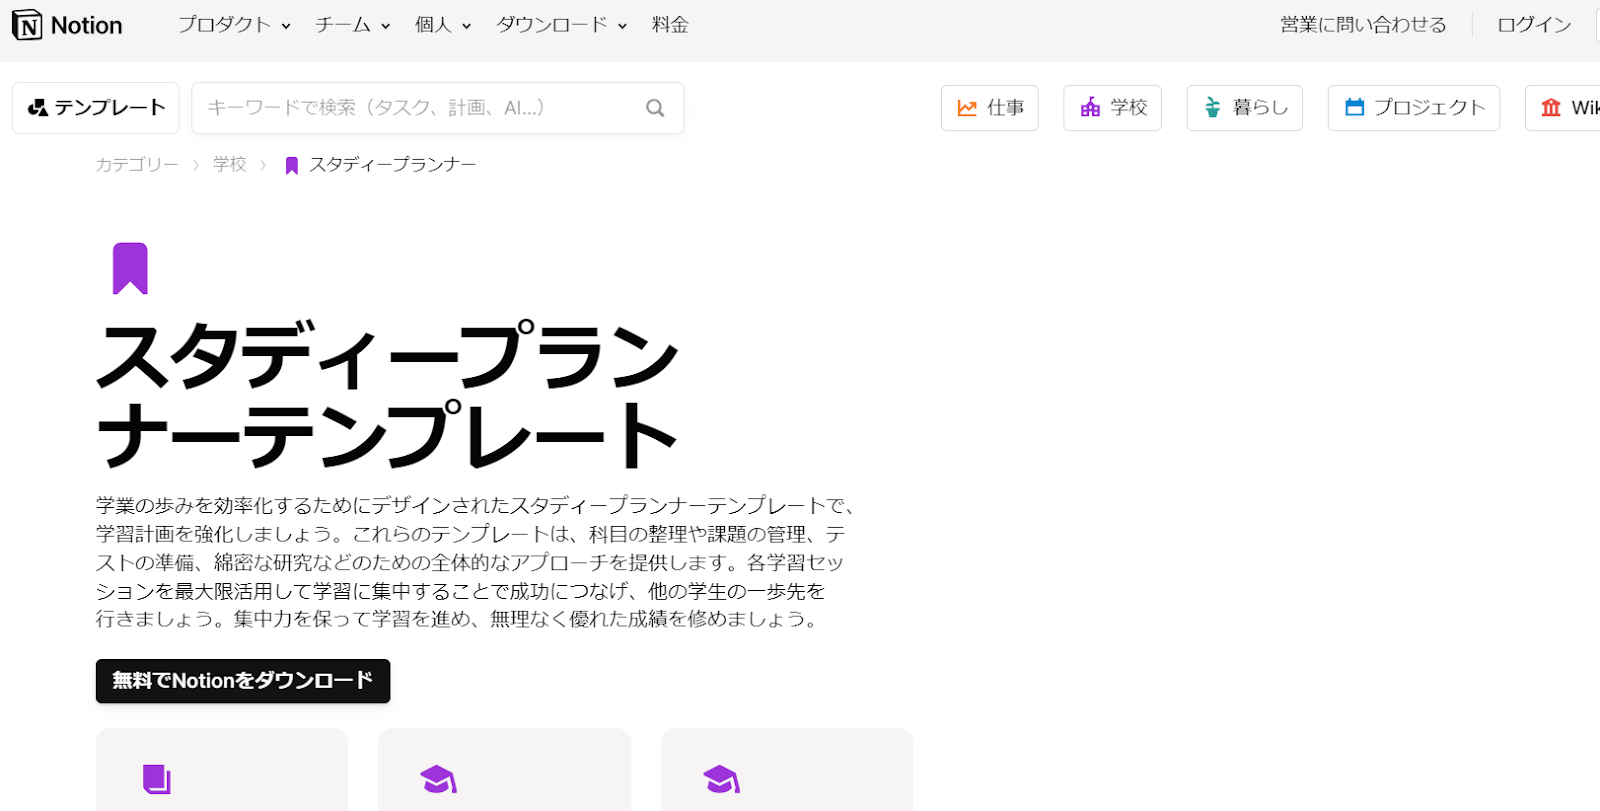Screen dimensions: 1600x811
Task: Click the large purple bookmark icon
Action: [130, 268]
